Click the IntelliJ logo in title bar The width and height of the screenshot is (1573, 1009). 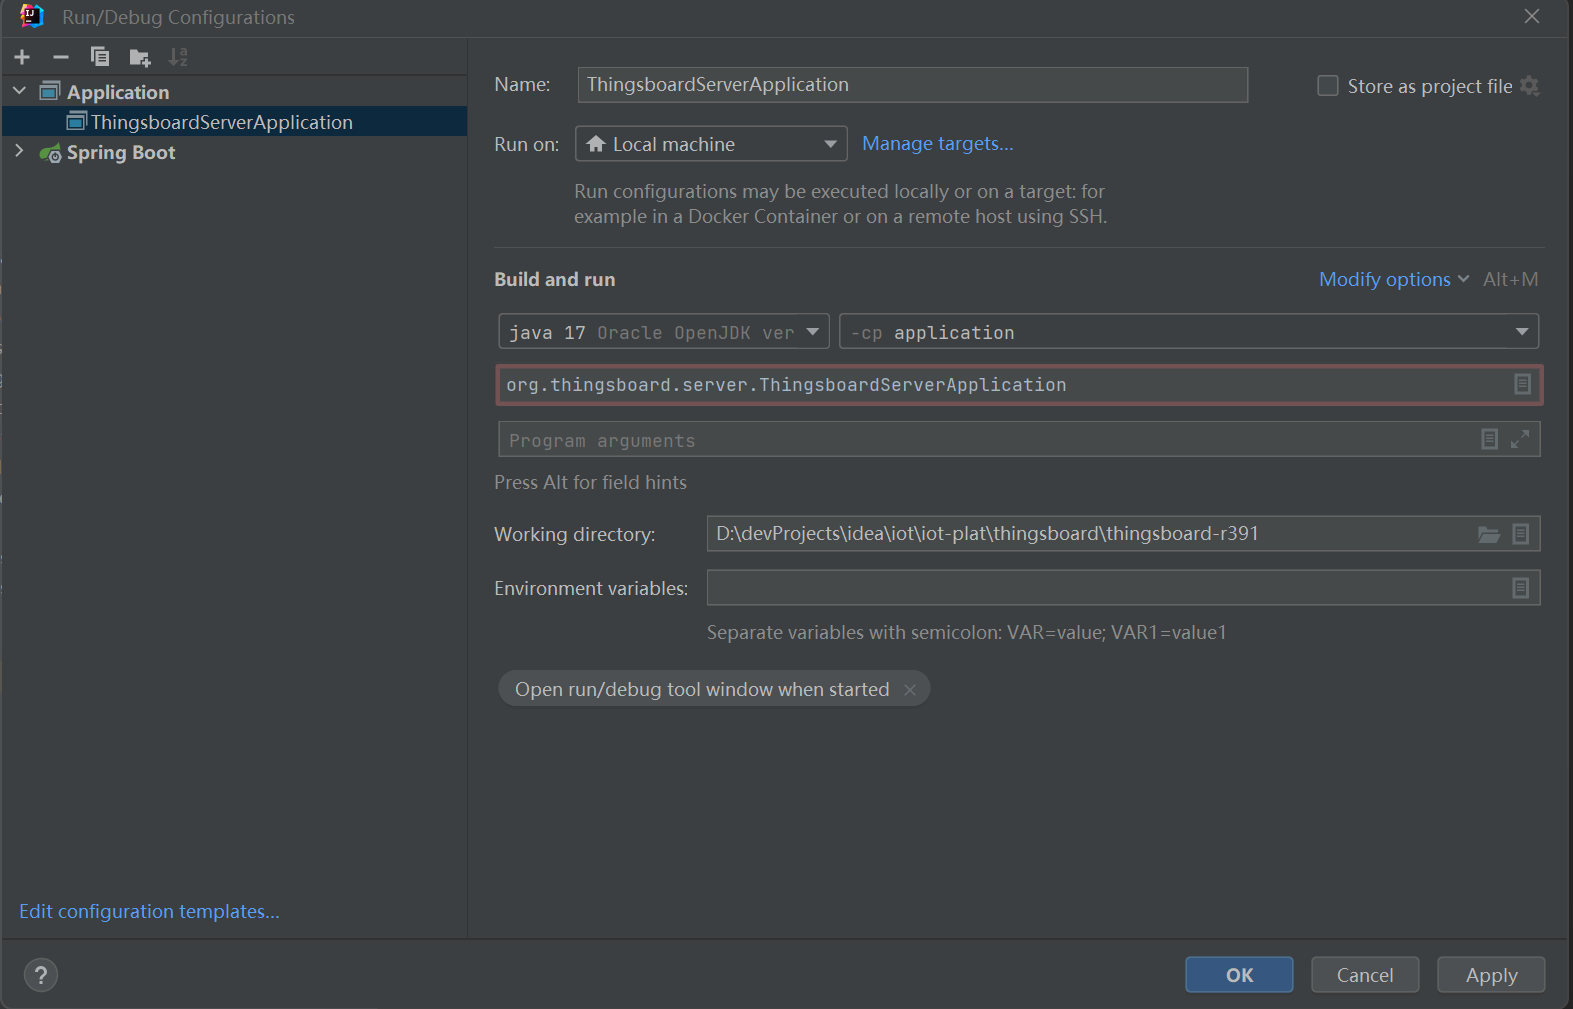pos(31,16)
